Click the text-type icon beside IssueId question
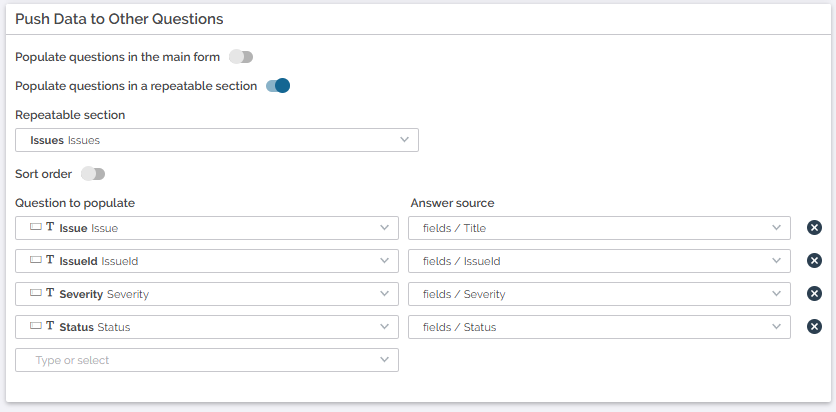This screenshot has width=836, height=412. (50, 261)
